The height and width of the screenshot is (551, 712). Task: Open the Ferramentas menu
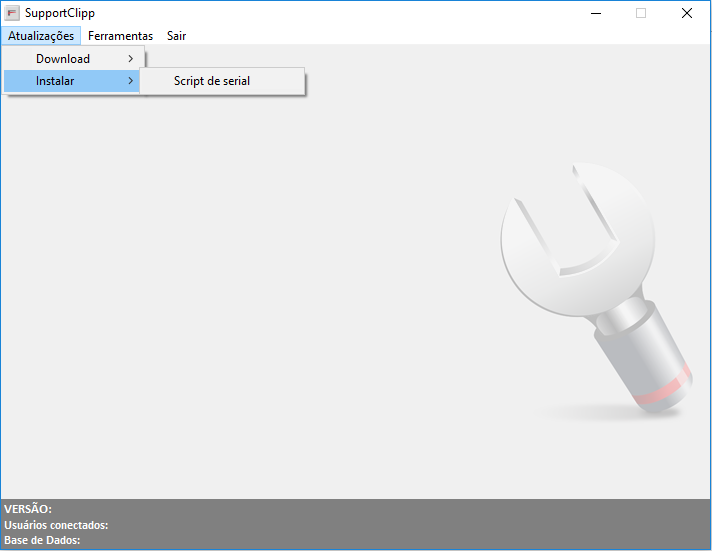click(120, 36)
